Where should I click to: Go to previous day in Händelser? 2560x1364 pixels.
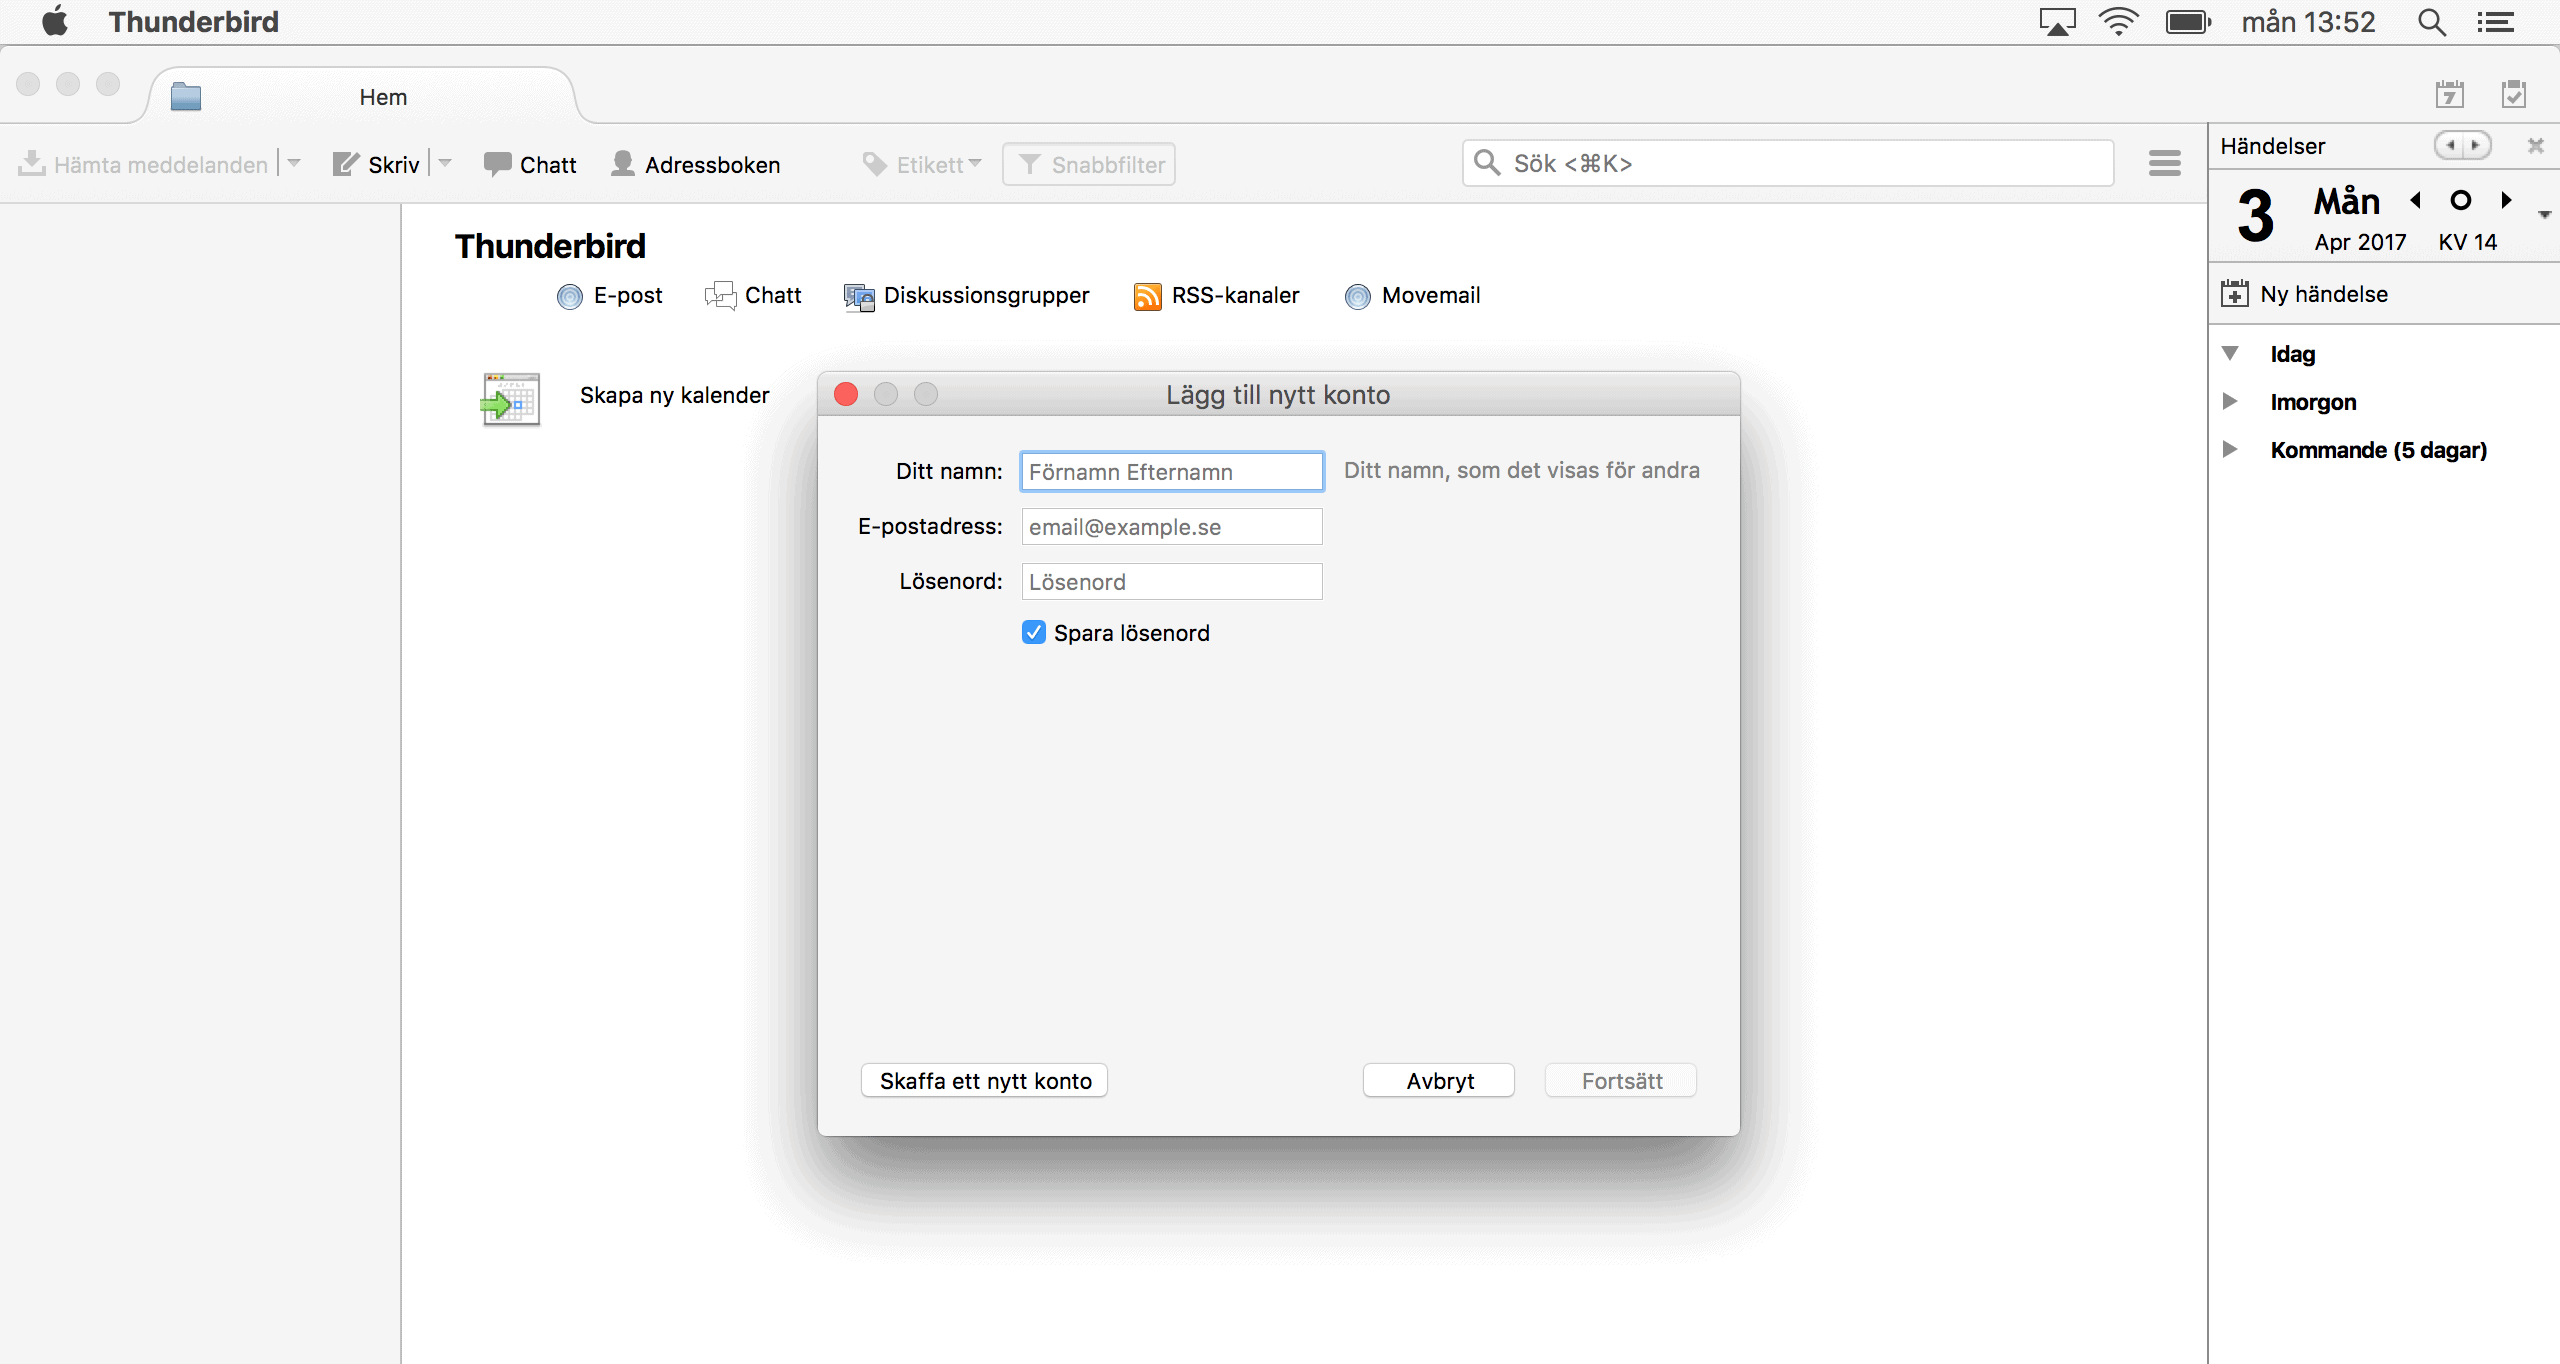2416,200
